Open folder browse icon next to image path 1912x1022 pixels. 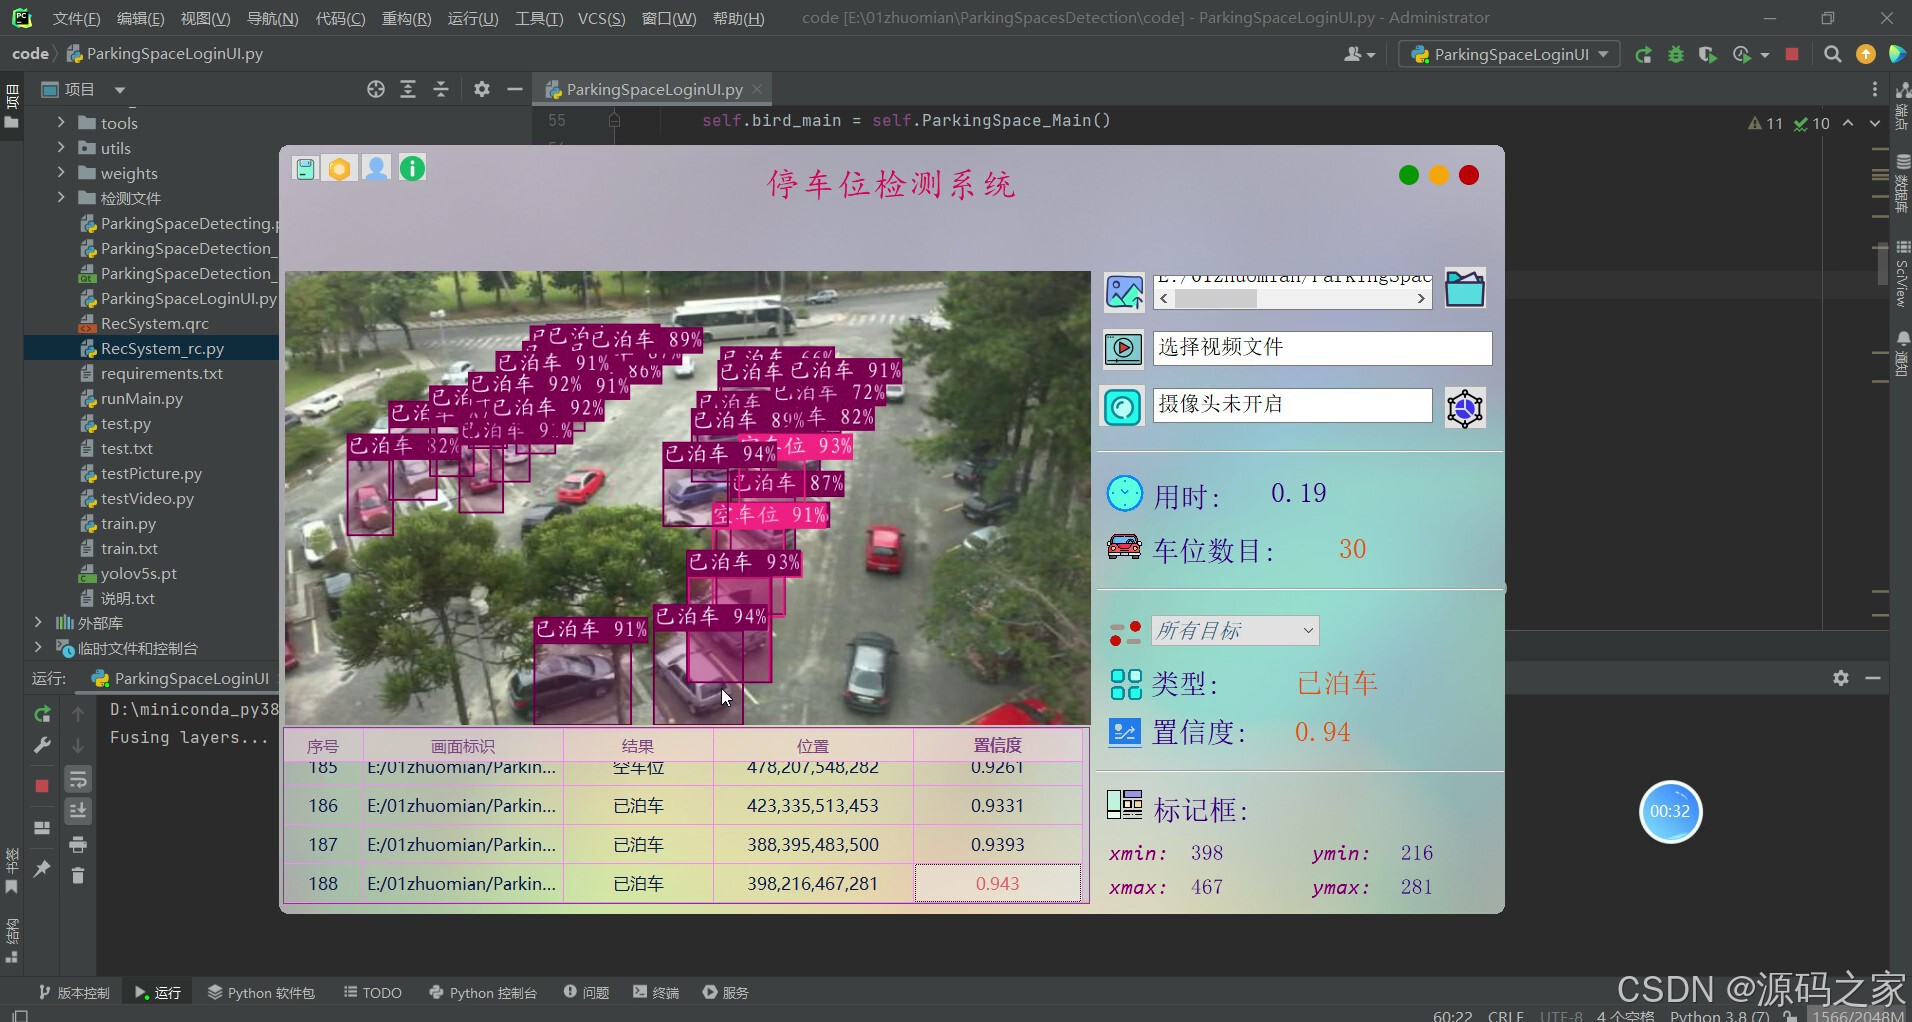[x=1465, y=289]
